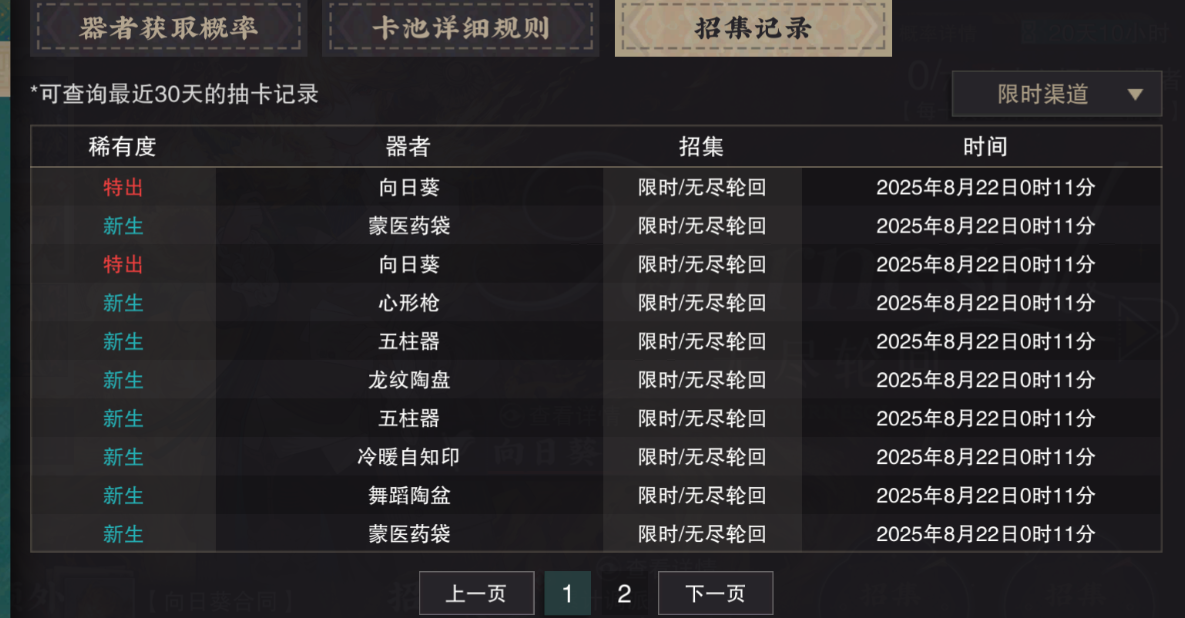Go to next page with 下一页
1185x618 pixels.
pyautogui.click(x=716, y=593)
